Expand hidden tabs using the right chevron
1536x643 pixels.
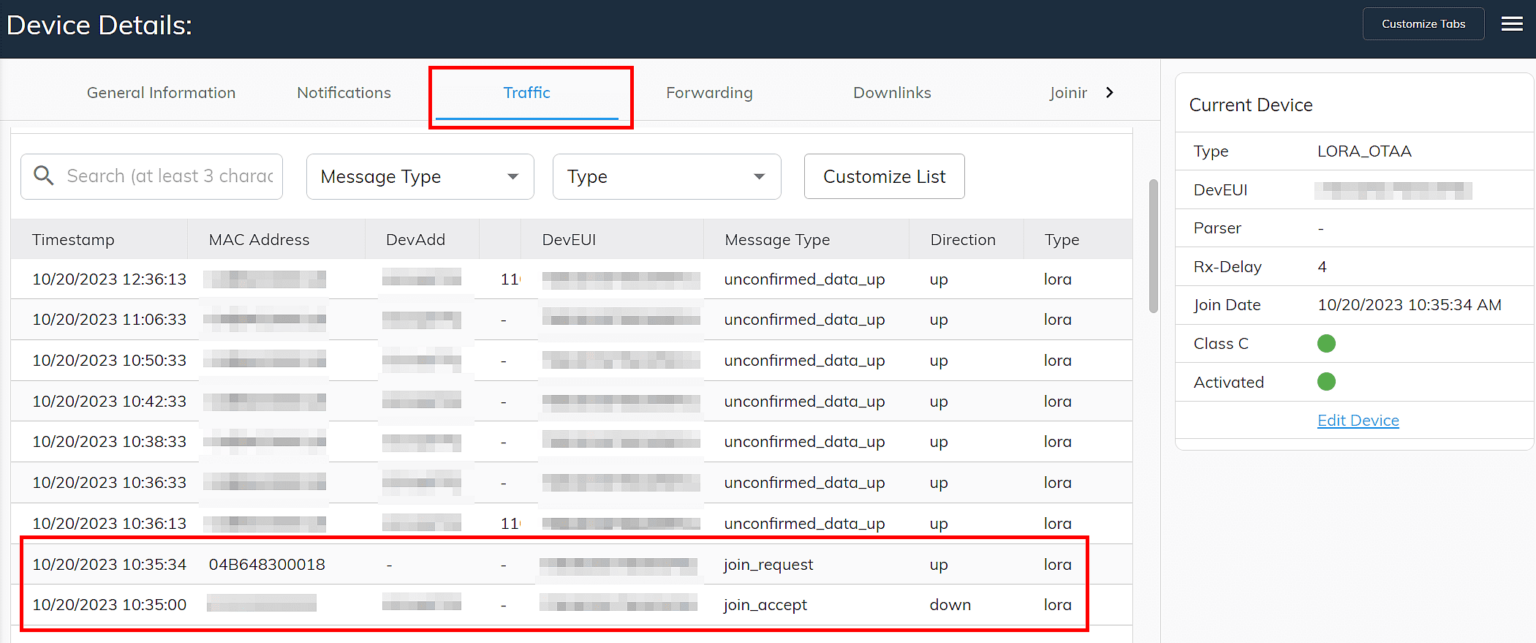[1110, 91]
